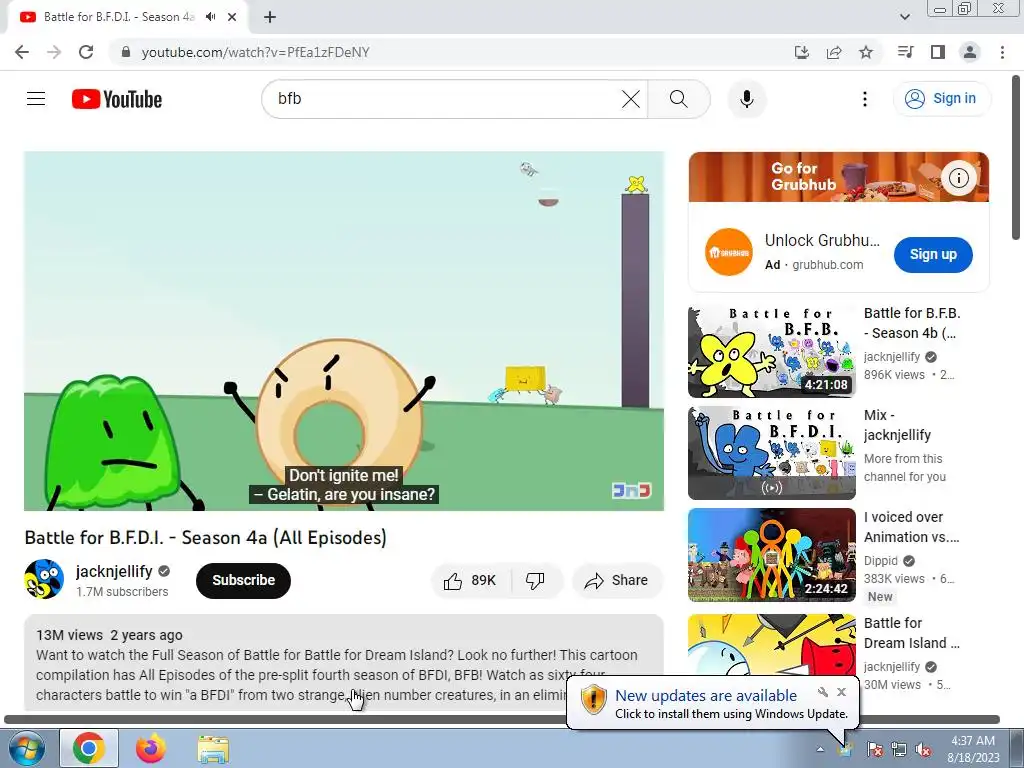Click the vertical page scrollbar
The height and width of the screenshot is (768, 1024).
click(1017, 158)
